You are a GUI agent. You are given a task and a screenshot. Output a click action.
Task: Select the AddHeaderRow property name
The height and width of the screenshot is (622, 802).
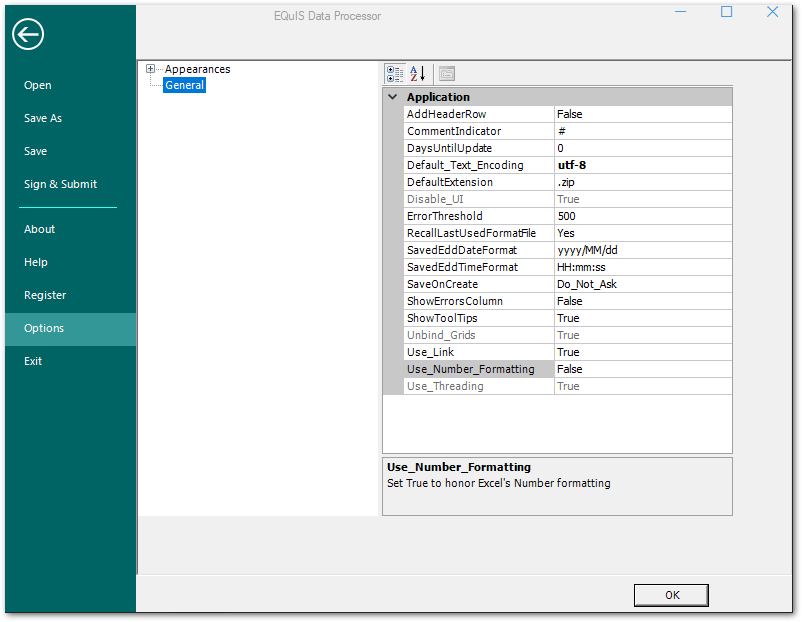(x=478, y=114)
